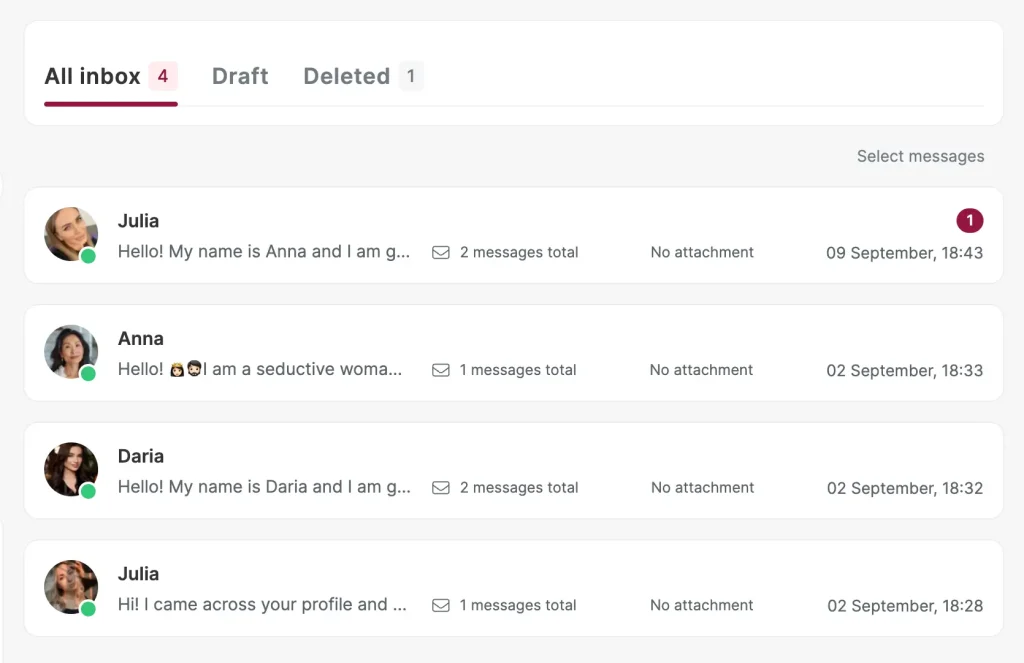Open the message starting 'Hi! I came across'
The width and height of the screenshot is (1024, 663).
click(x=262, y=604)
